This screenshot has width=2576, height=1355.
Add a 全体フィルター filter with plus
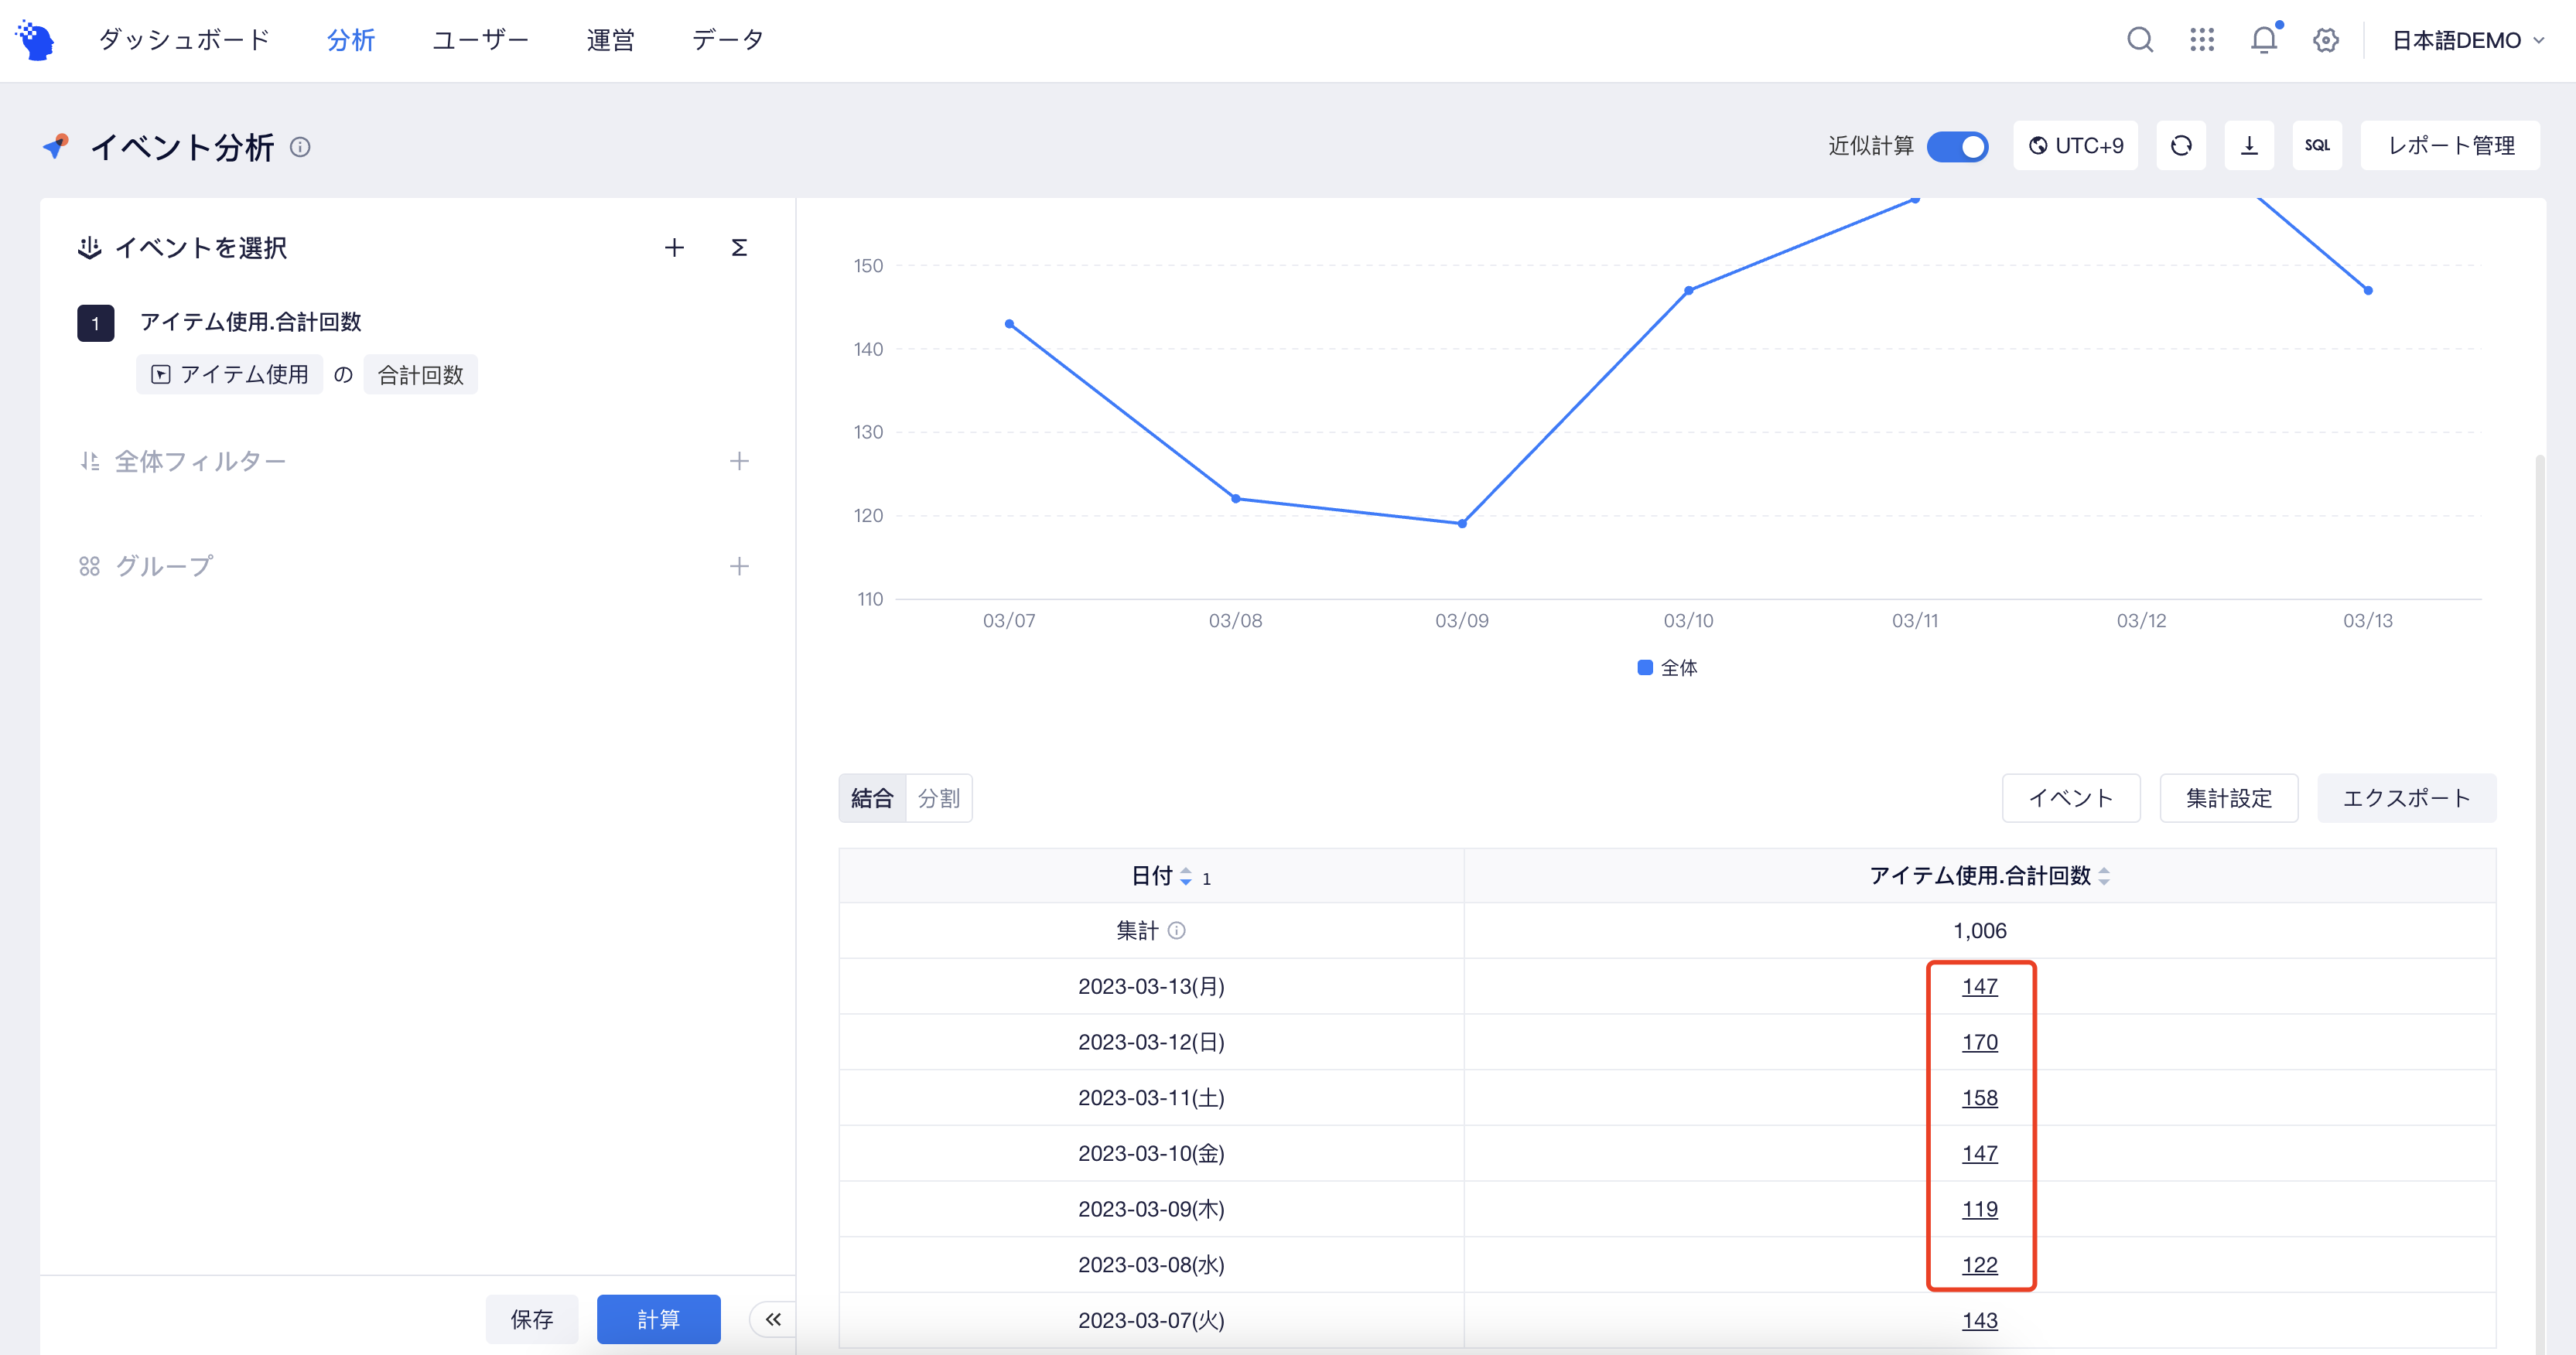[739, 461]
